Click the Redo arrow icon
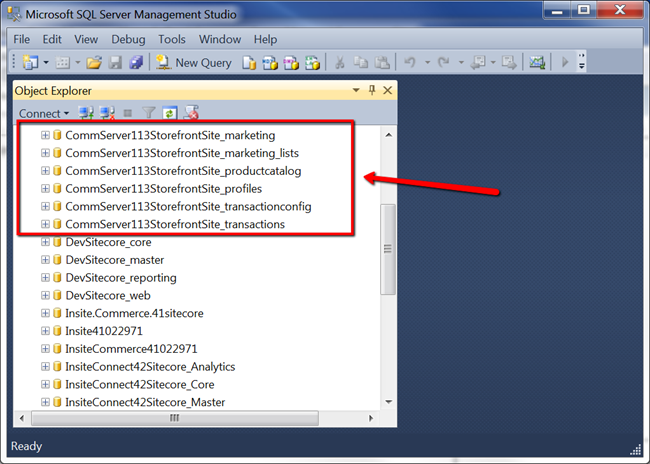The width and height of the screenshot is (650, 464). tap(444, 63)
